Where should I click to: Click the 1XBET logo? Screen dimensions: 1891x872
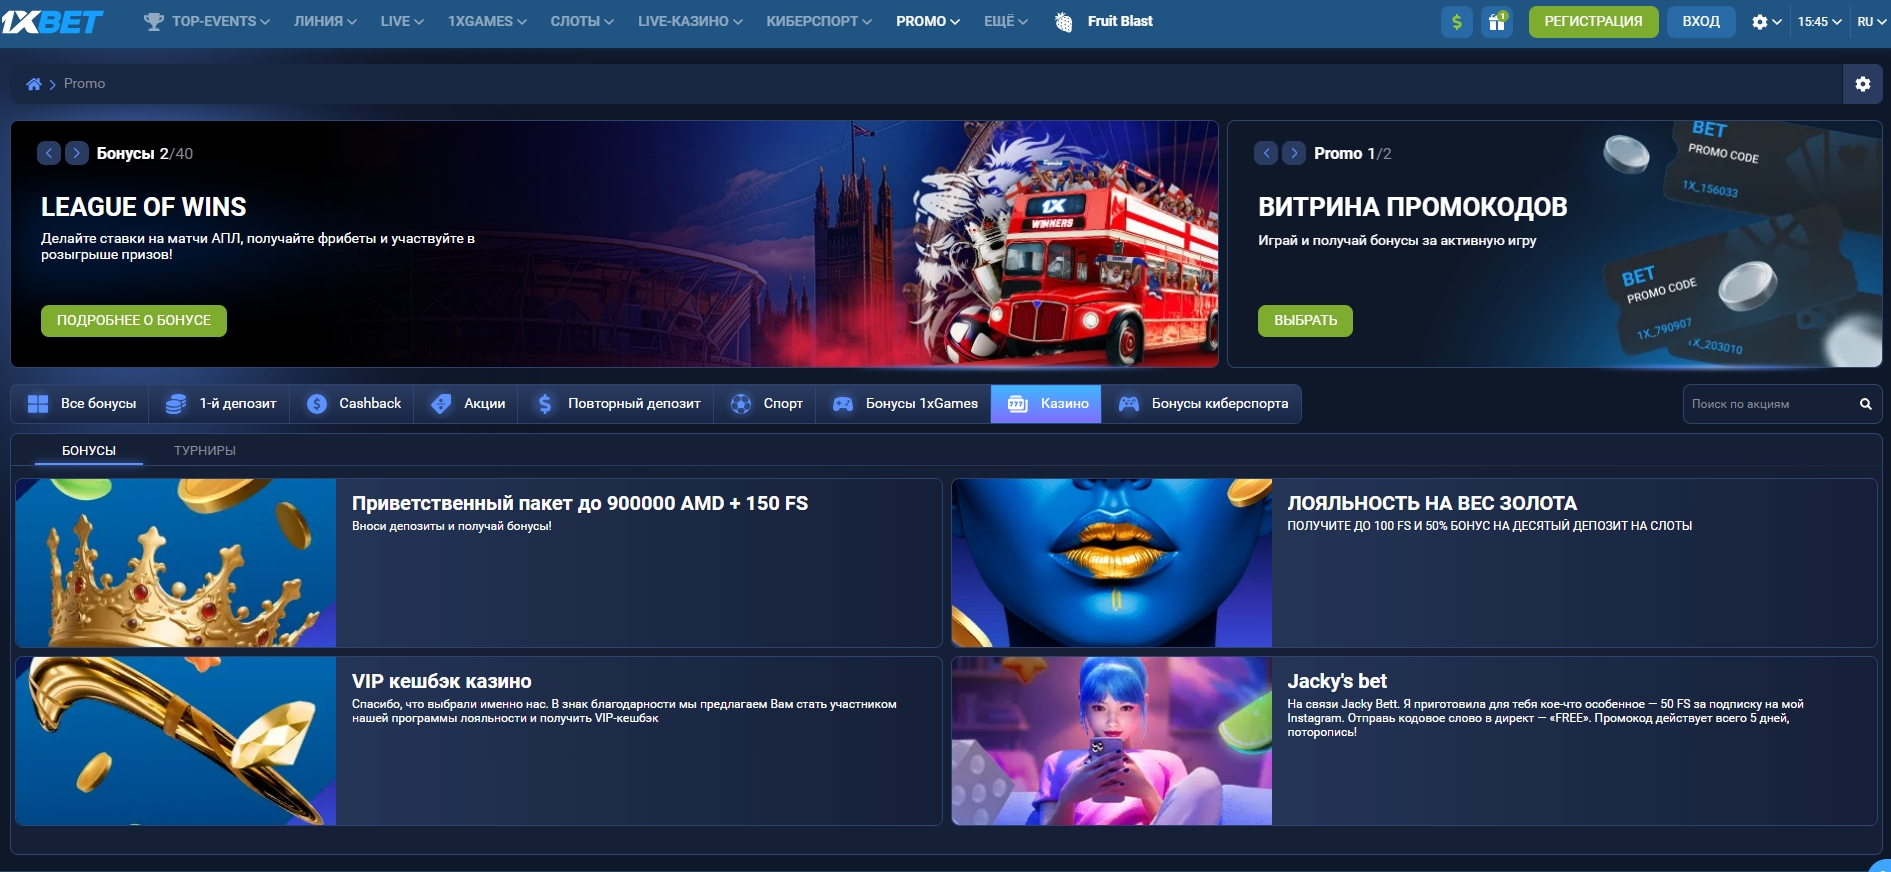(x=52, y=21)
